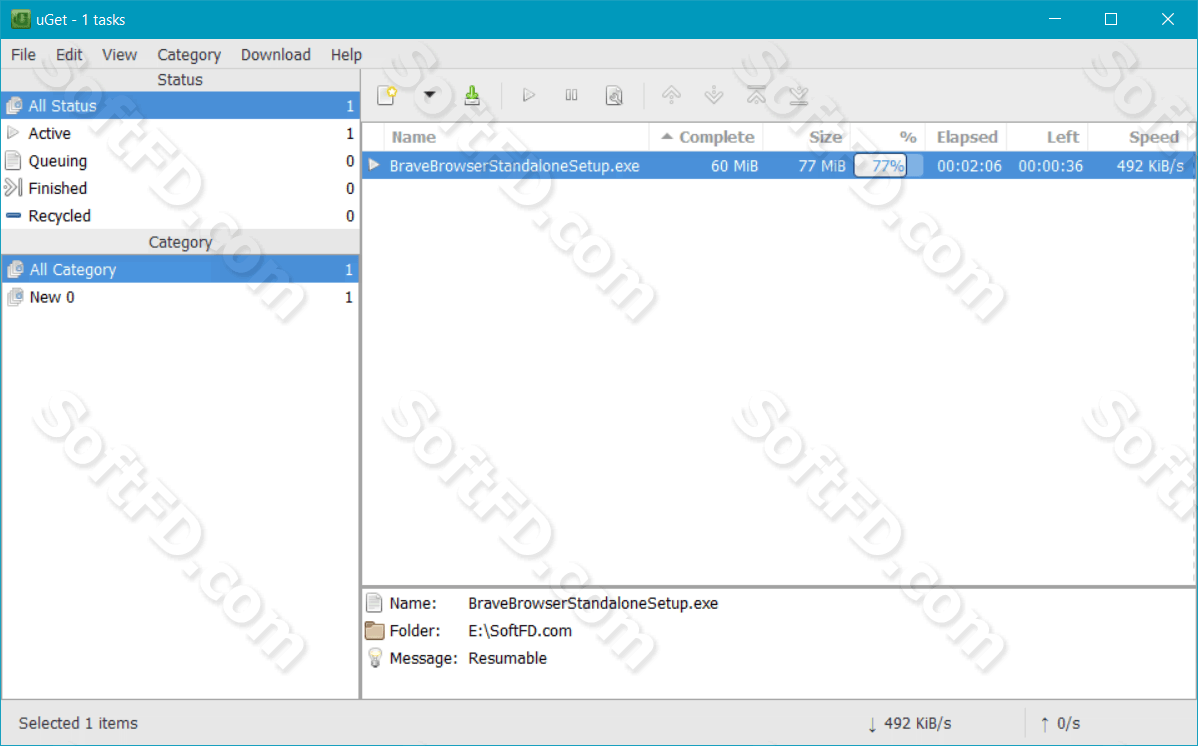
Task: Minimize the uGet window
Action: pyautogui.click(x=1055, y=19)
